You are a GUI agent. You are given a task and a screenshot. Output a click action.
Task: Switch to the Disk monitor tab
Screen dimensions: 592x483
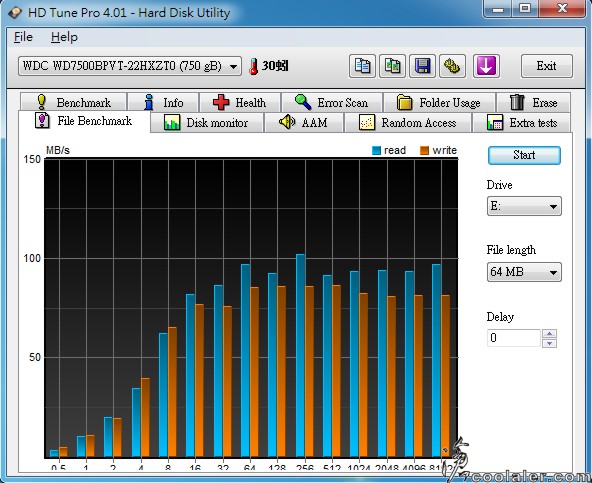(207, 123)
